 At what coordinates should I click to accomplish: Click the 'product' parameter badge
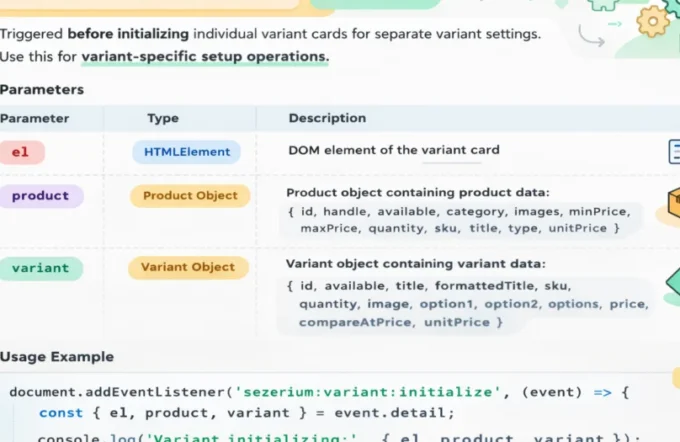click(x=40, y=196)
